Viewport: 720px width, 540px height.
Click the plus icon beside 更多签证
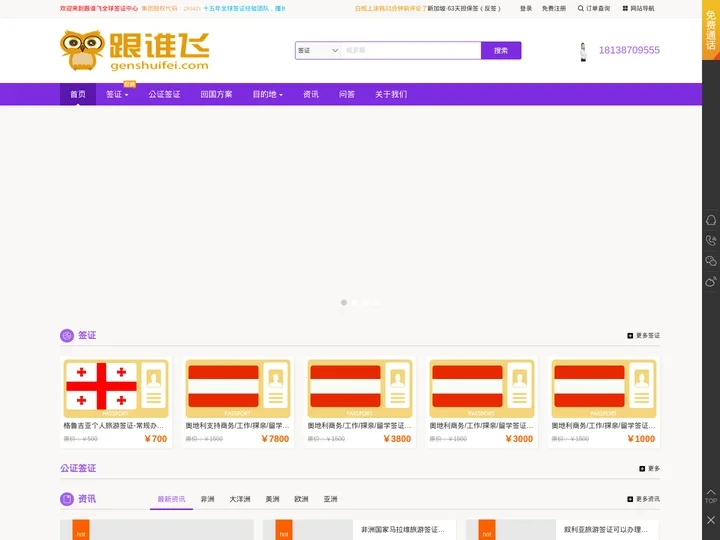(630, 336)
